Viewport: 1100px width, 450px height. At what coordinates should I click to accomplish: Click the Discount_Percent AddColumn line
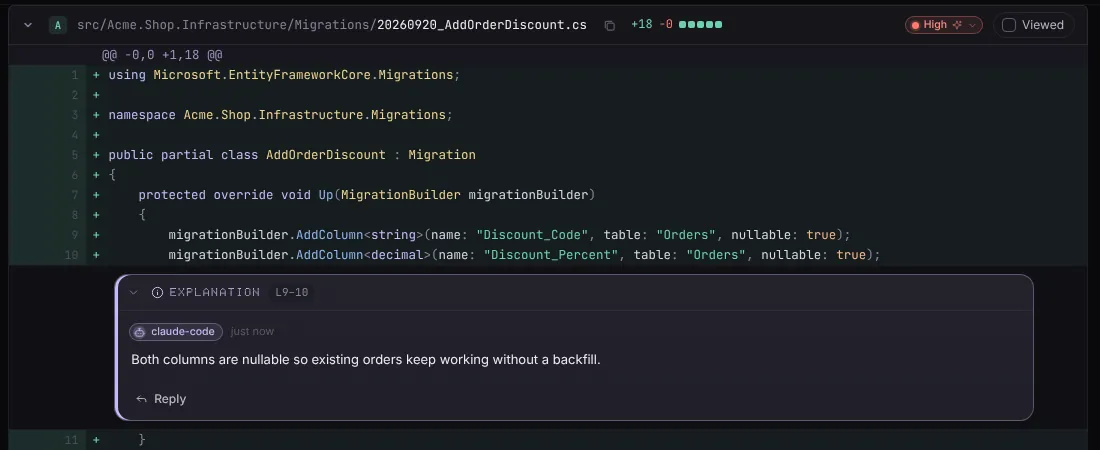coord(524,255)
